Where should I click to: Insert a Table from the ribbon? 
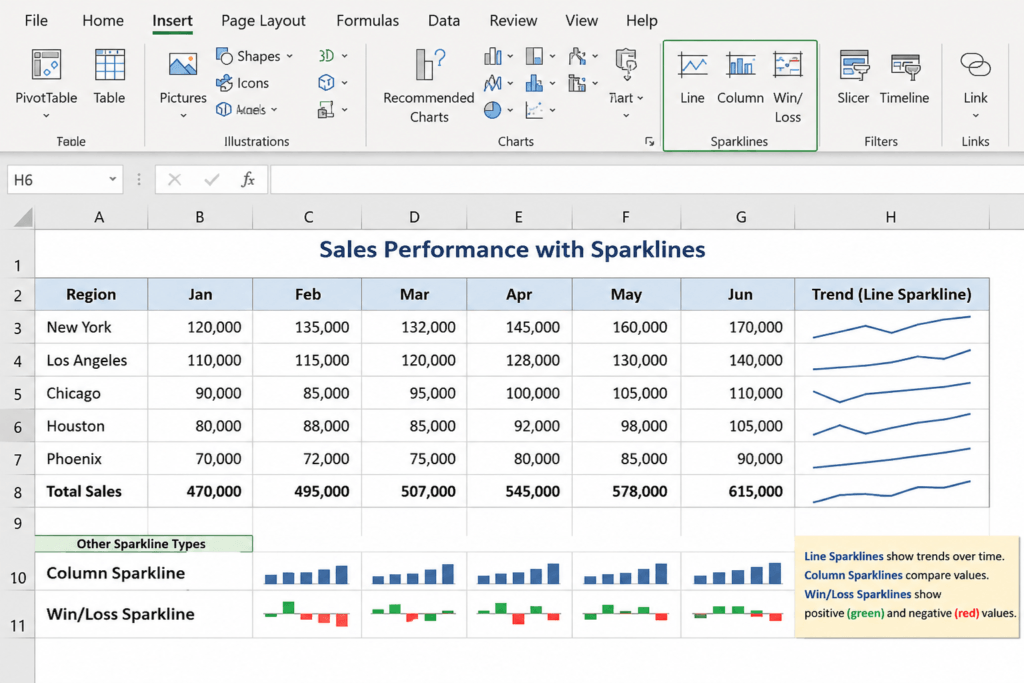[x=109, y=65]
